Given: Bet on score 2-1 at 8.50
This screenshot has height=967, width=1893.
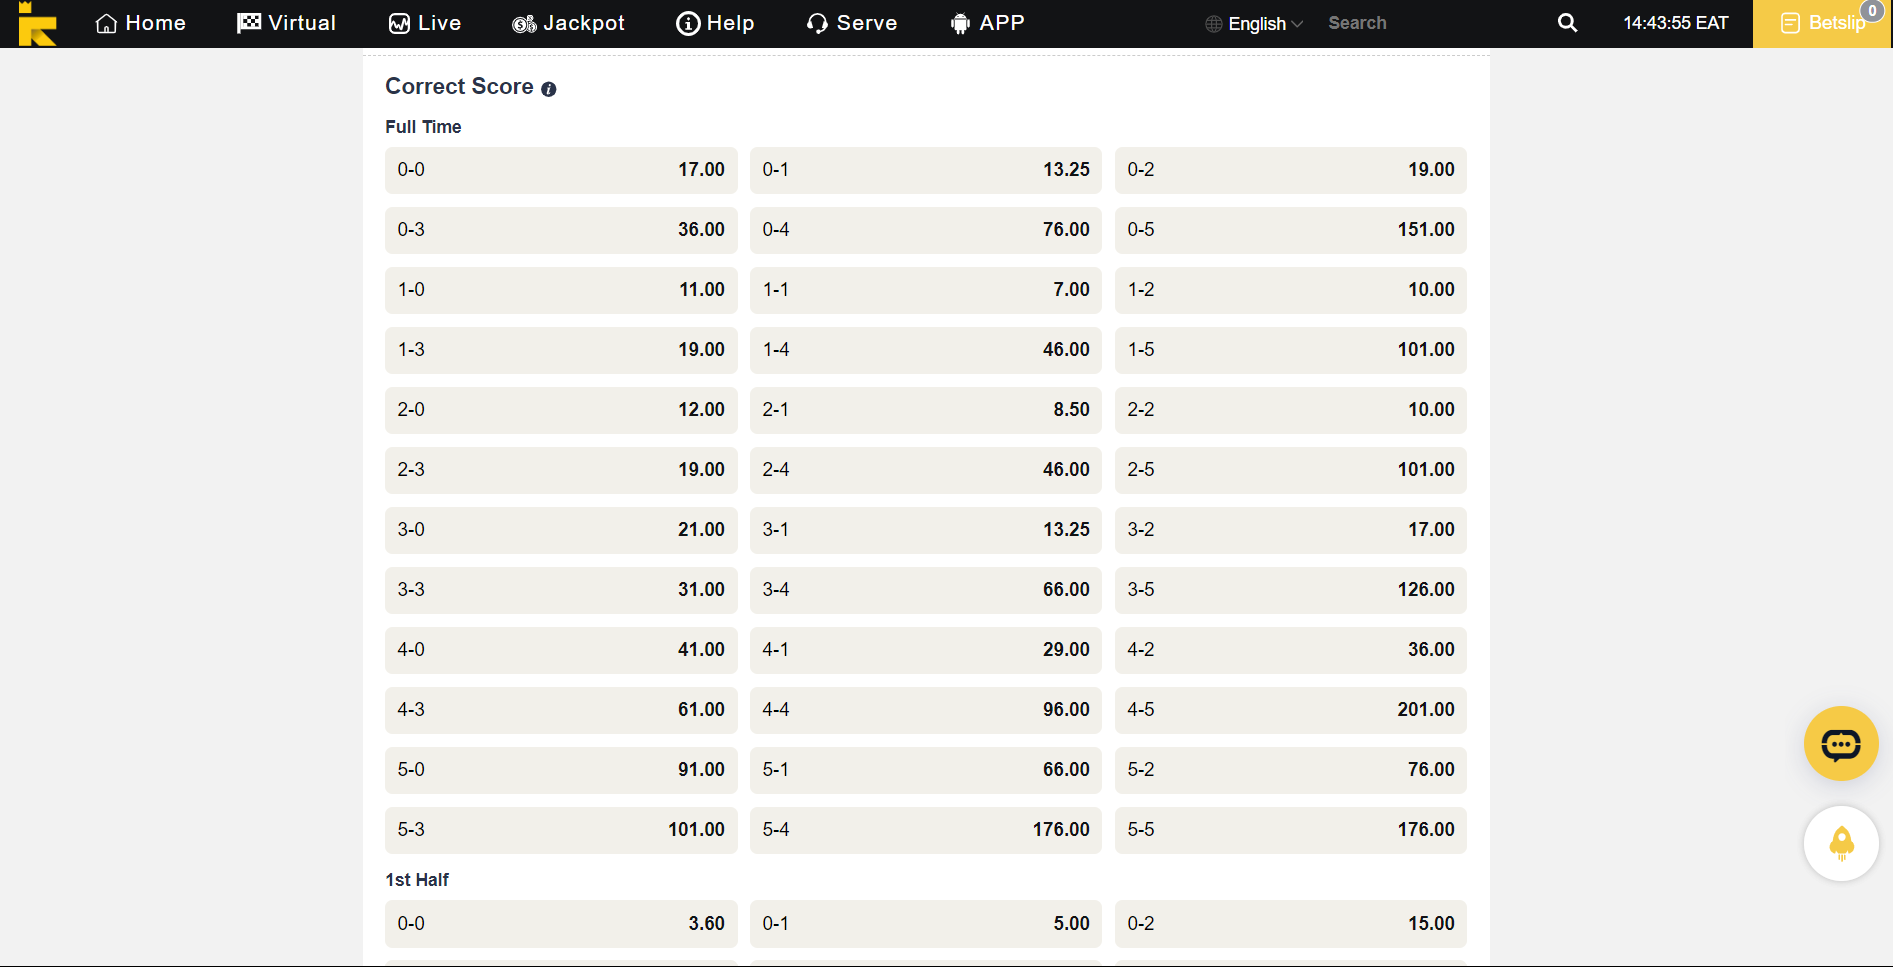Looking at the screenshot, I should tap(926, 410).
